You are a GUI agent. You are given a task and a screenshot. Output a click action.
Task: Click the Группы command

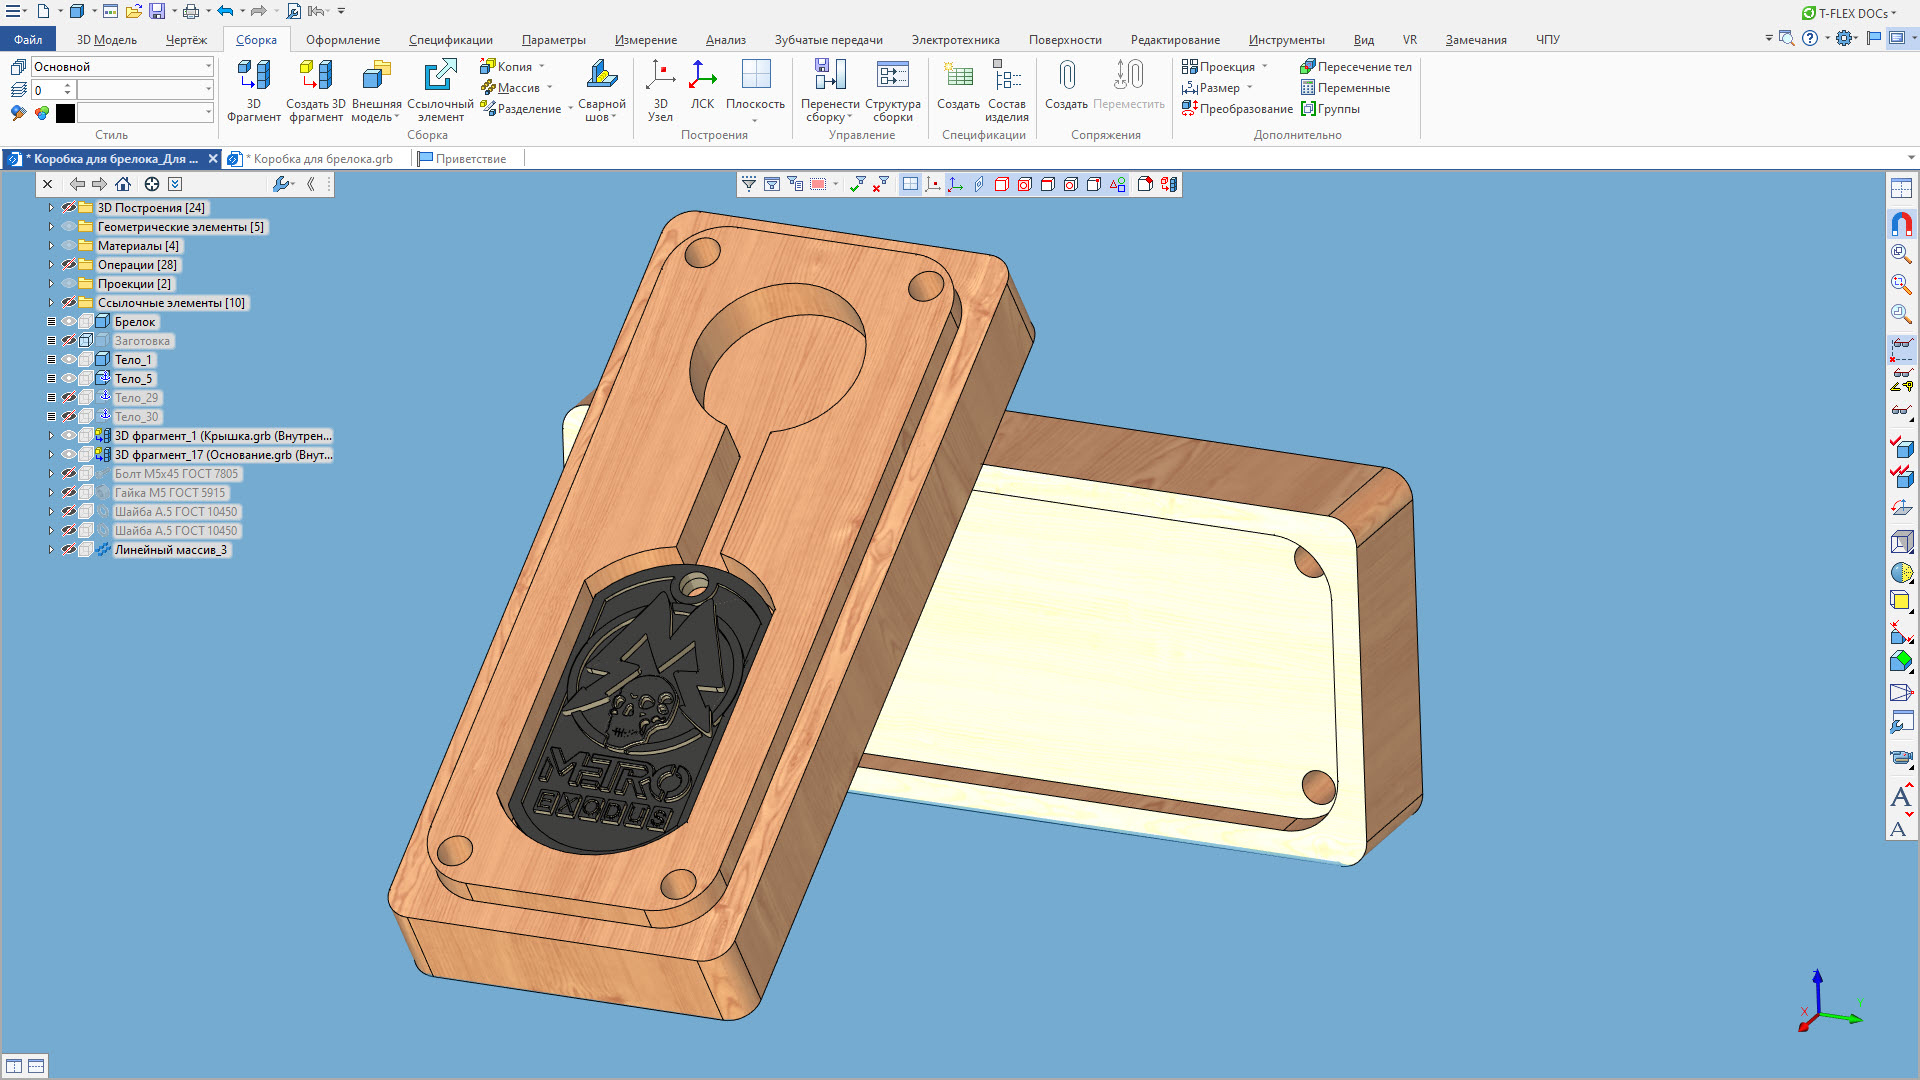pos(1330,109)
